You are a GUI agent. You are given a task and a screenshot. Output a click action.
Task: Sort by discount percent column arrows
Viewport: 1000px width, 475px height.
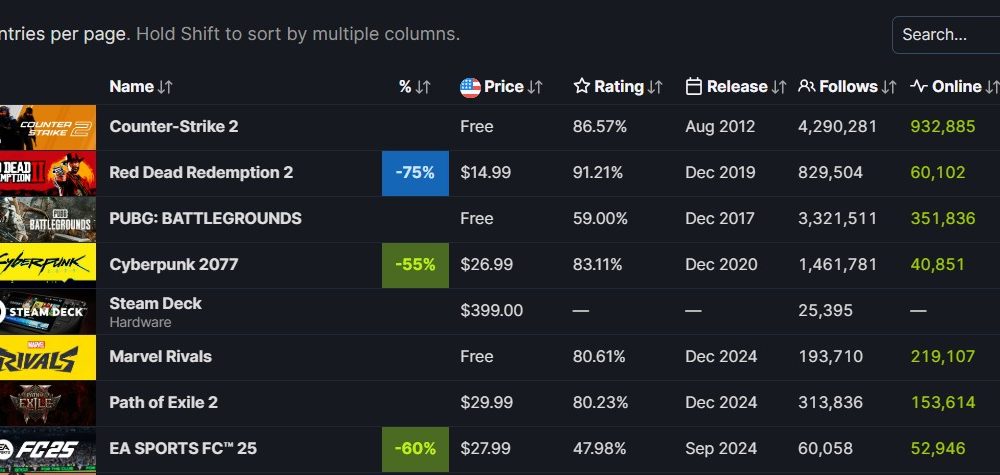(x=423, y=87)
